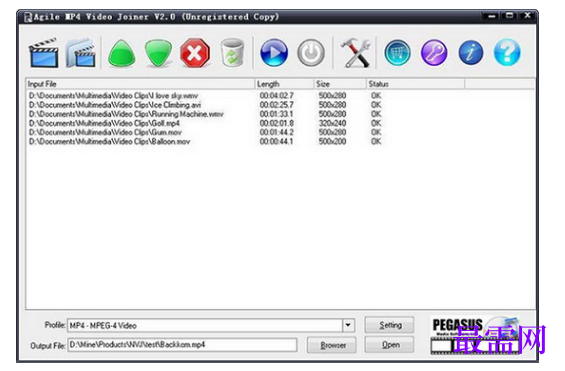Click the purple key register icon
This screenshot has width=565, height=371.
coord(434,53)
